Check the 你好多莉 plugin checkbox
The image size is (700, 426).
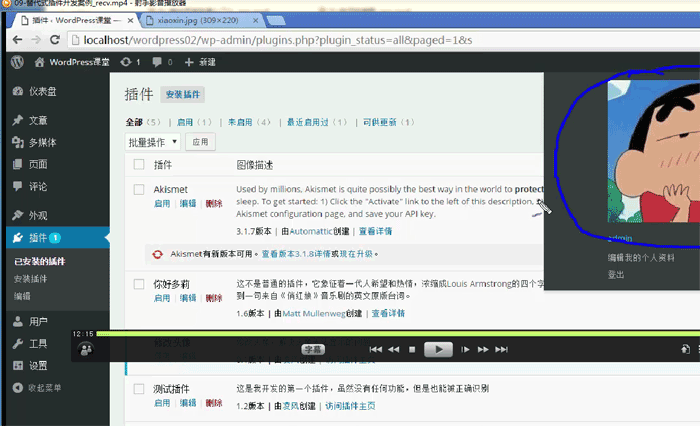point(139,284)
